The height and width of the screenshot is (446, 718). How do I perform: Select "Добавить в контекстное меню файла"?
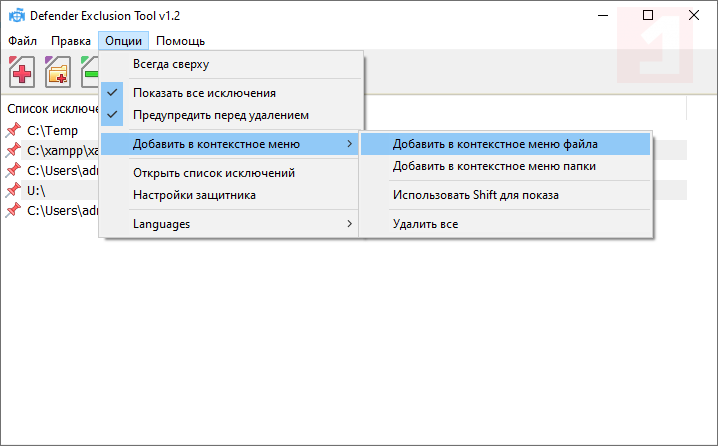tap(495, 144)
